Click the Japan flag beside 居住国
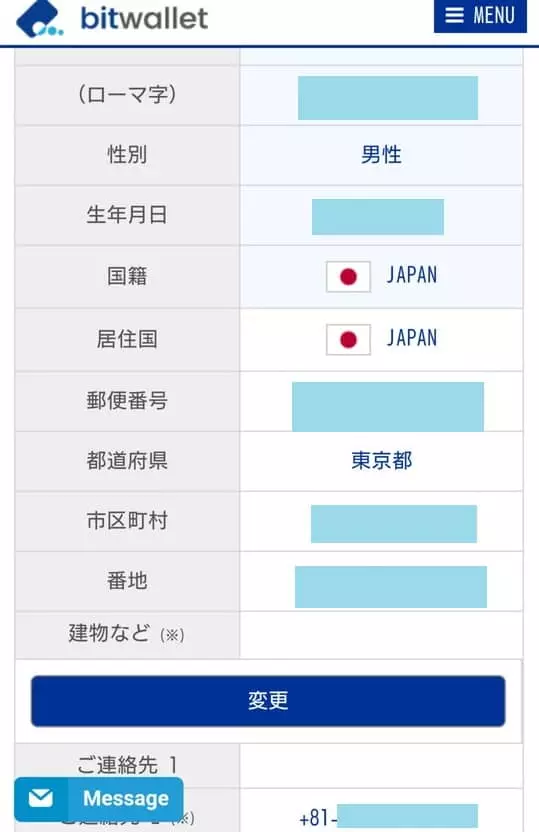The image size is (539, 832). coord(348,340)
